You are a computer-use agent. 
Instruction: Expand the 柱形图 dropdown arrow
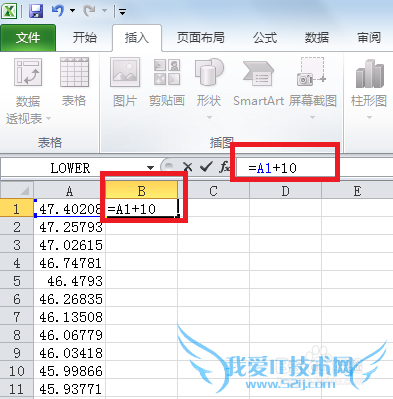click(x=369, y=117)
